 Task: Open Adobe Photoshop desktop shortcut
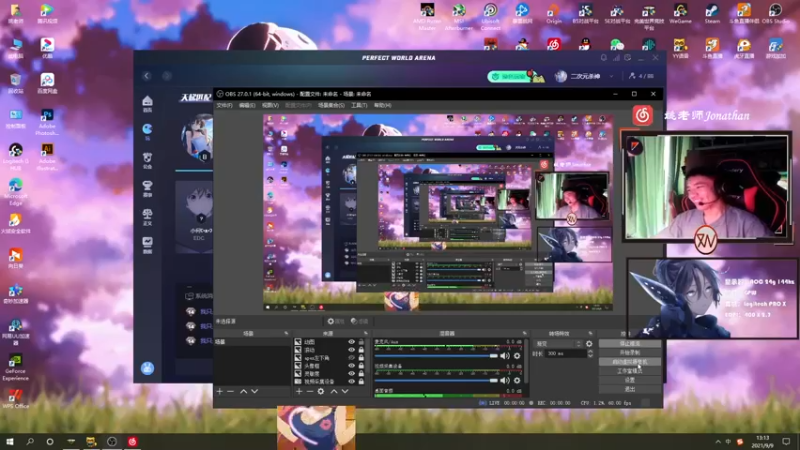pyautogui.click(x=47, y=122)
